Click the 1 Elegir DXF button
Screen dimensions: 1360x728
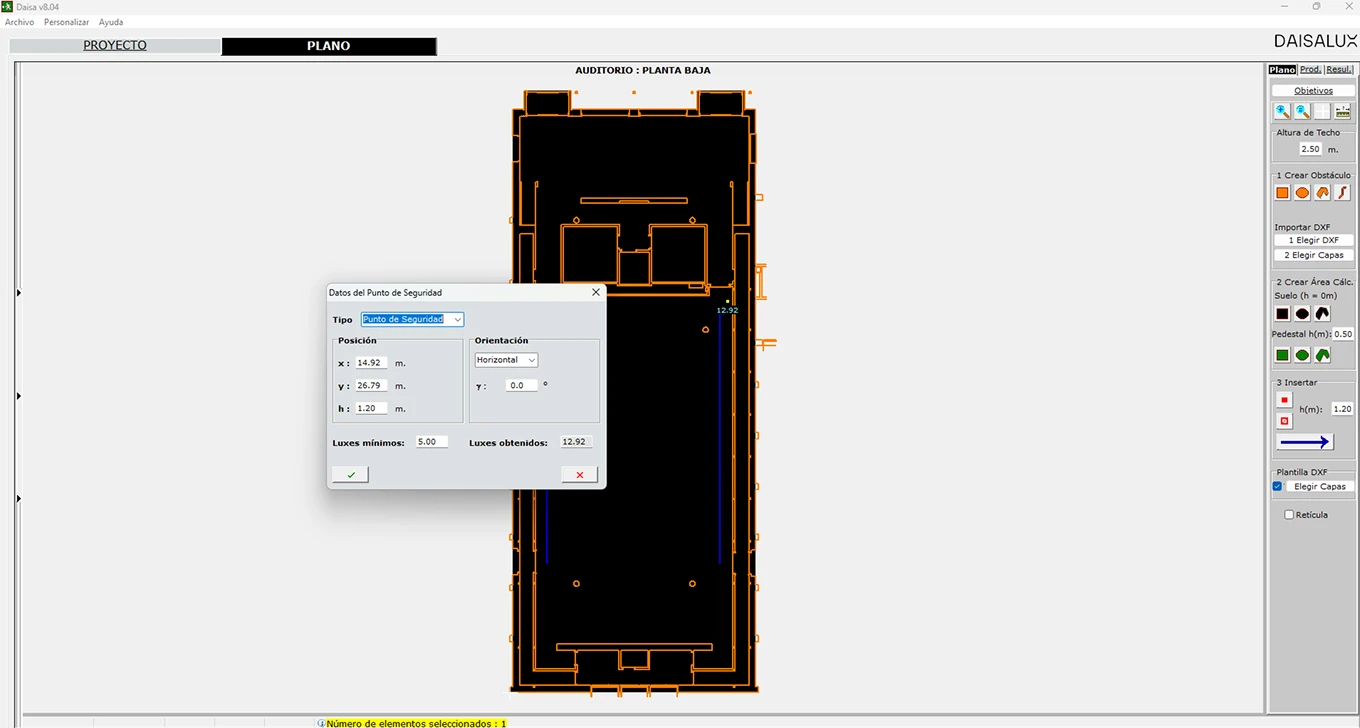pyautogui.click(x=1314, y=240)
